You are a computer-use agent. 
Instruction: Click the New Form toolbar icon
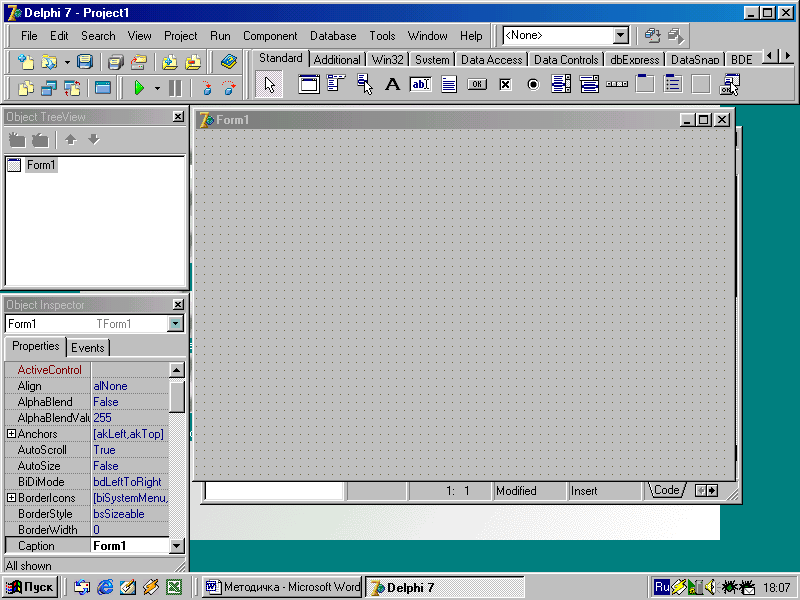coord(103,88)
